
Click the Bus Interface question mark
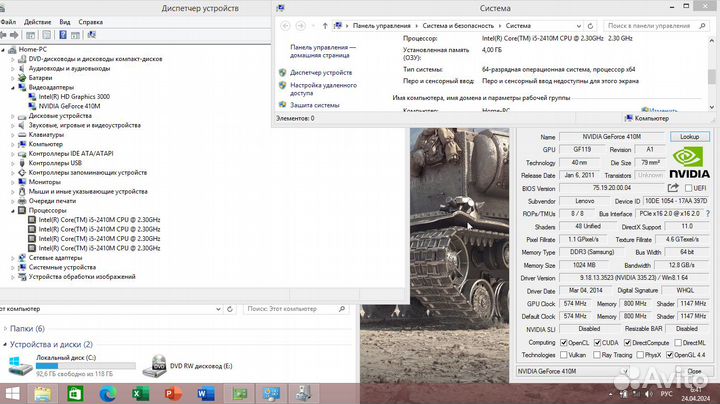[708, 213]
